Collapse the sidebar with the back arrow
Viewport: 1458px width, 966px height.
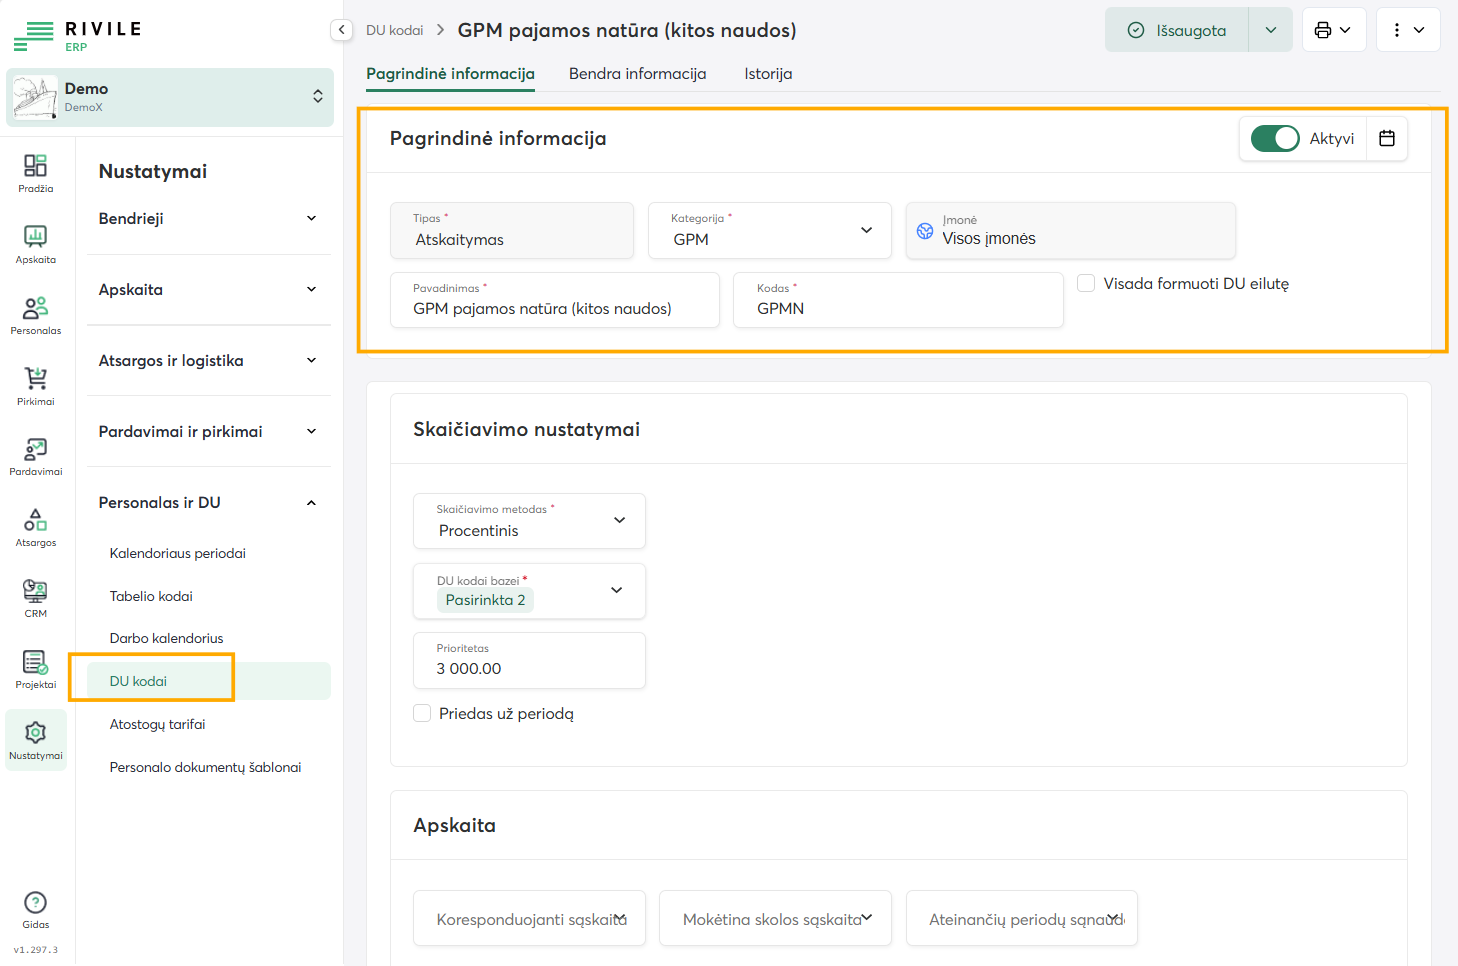tap(341, 30)
